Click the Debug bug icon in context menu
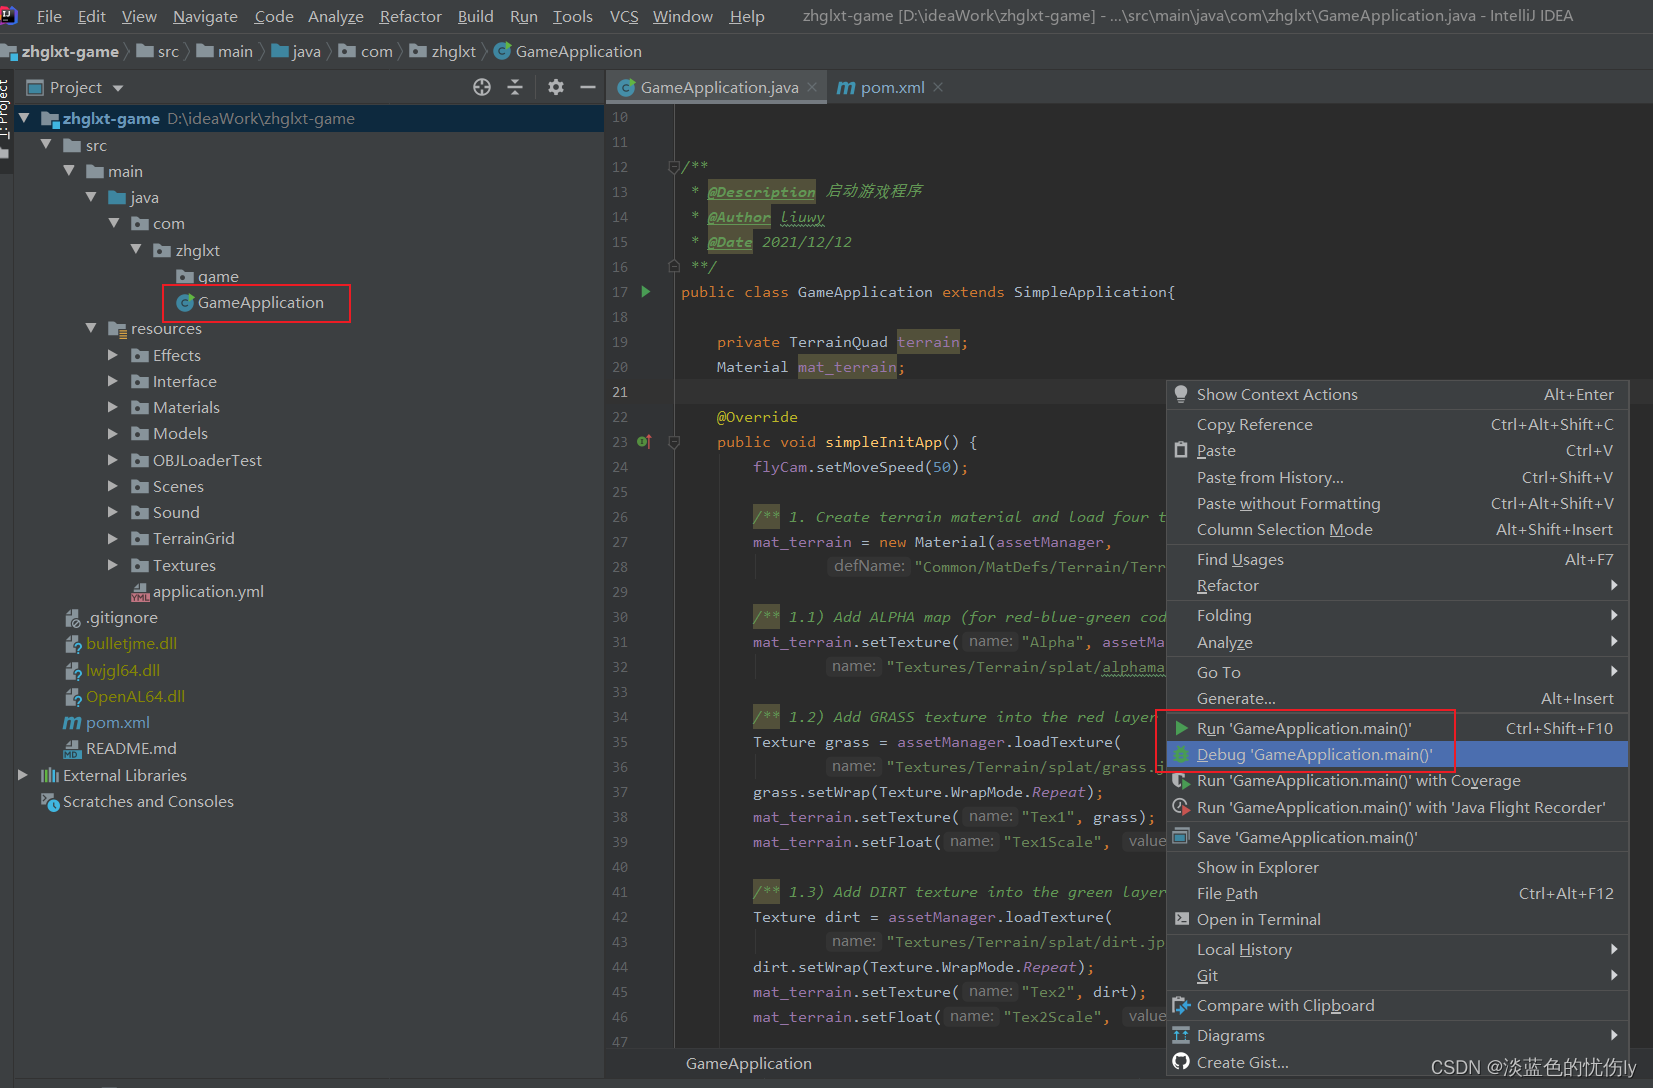 1181,754
